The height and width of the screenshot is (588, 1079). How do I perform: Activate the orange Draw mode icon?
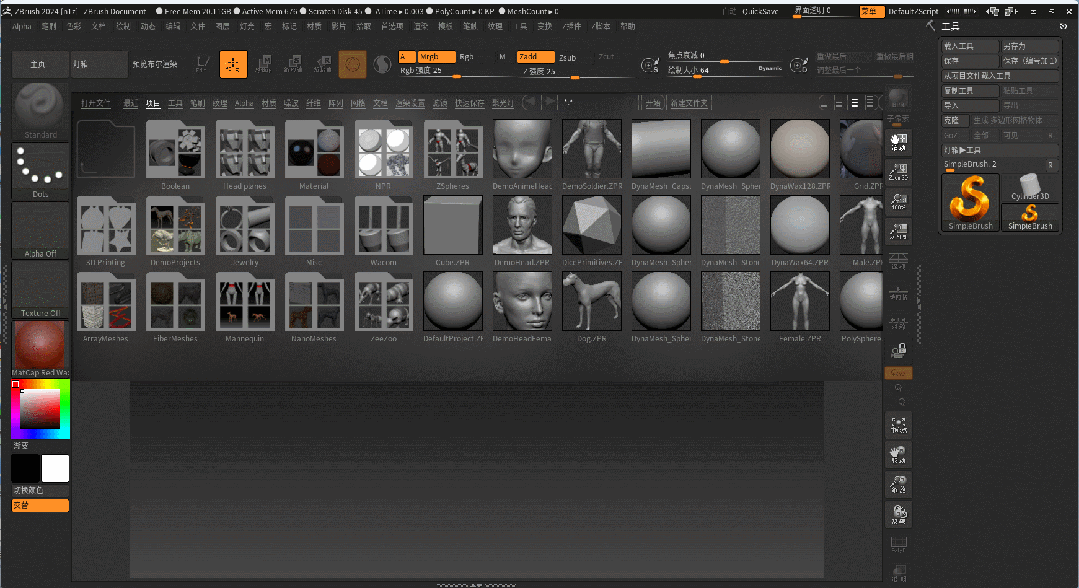point(233,65)
